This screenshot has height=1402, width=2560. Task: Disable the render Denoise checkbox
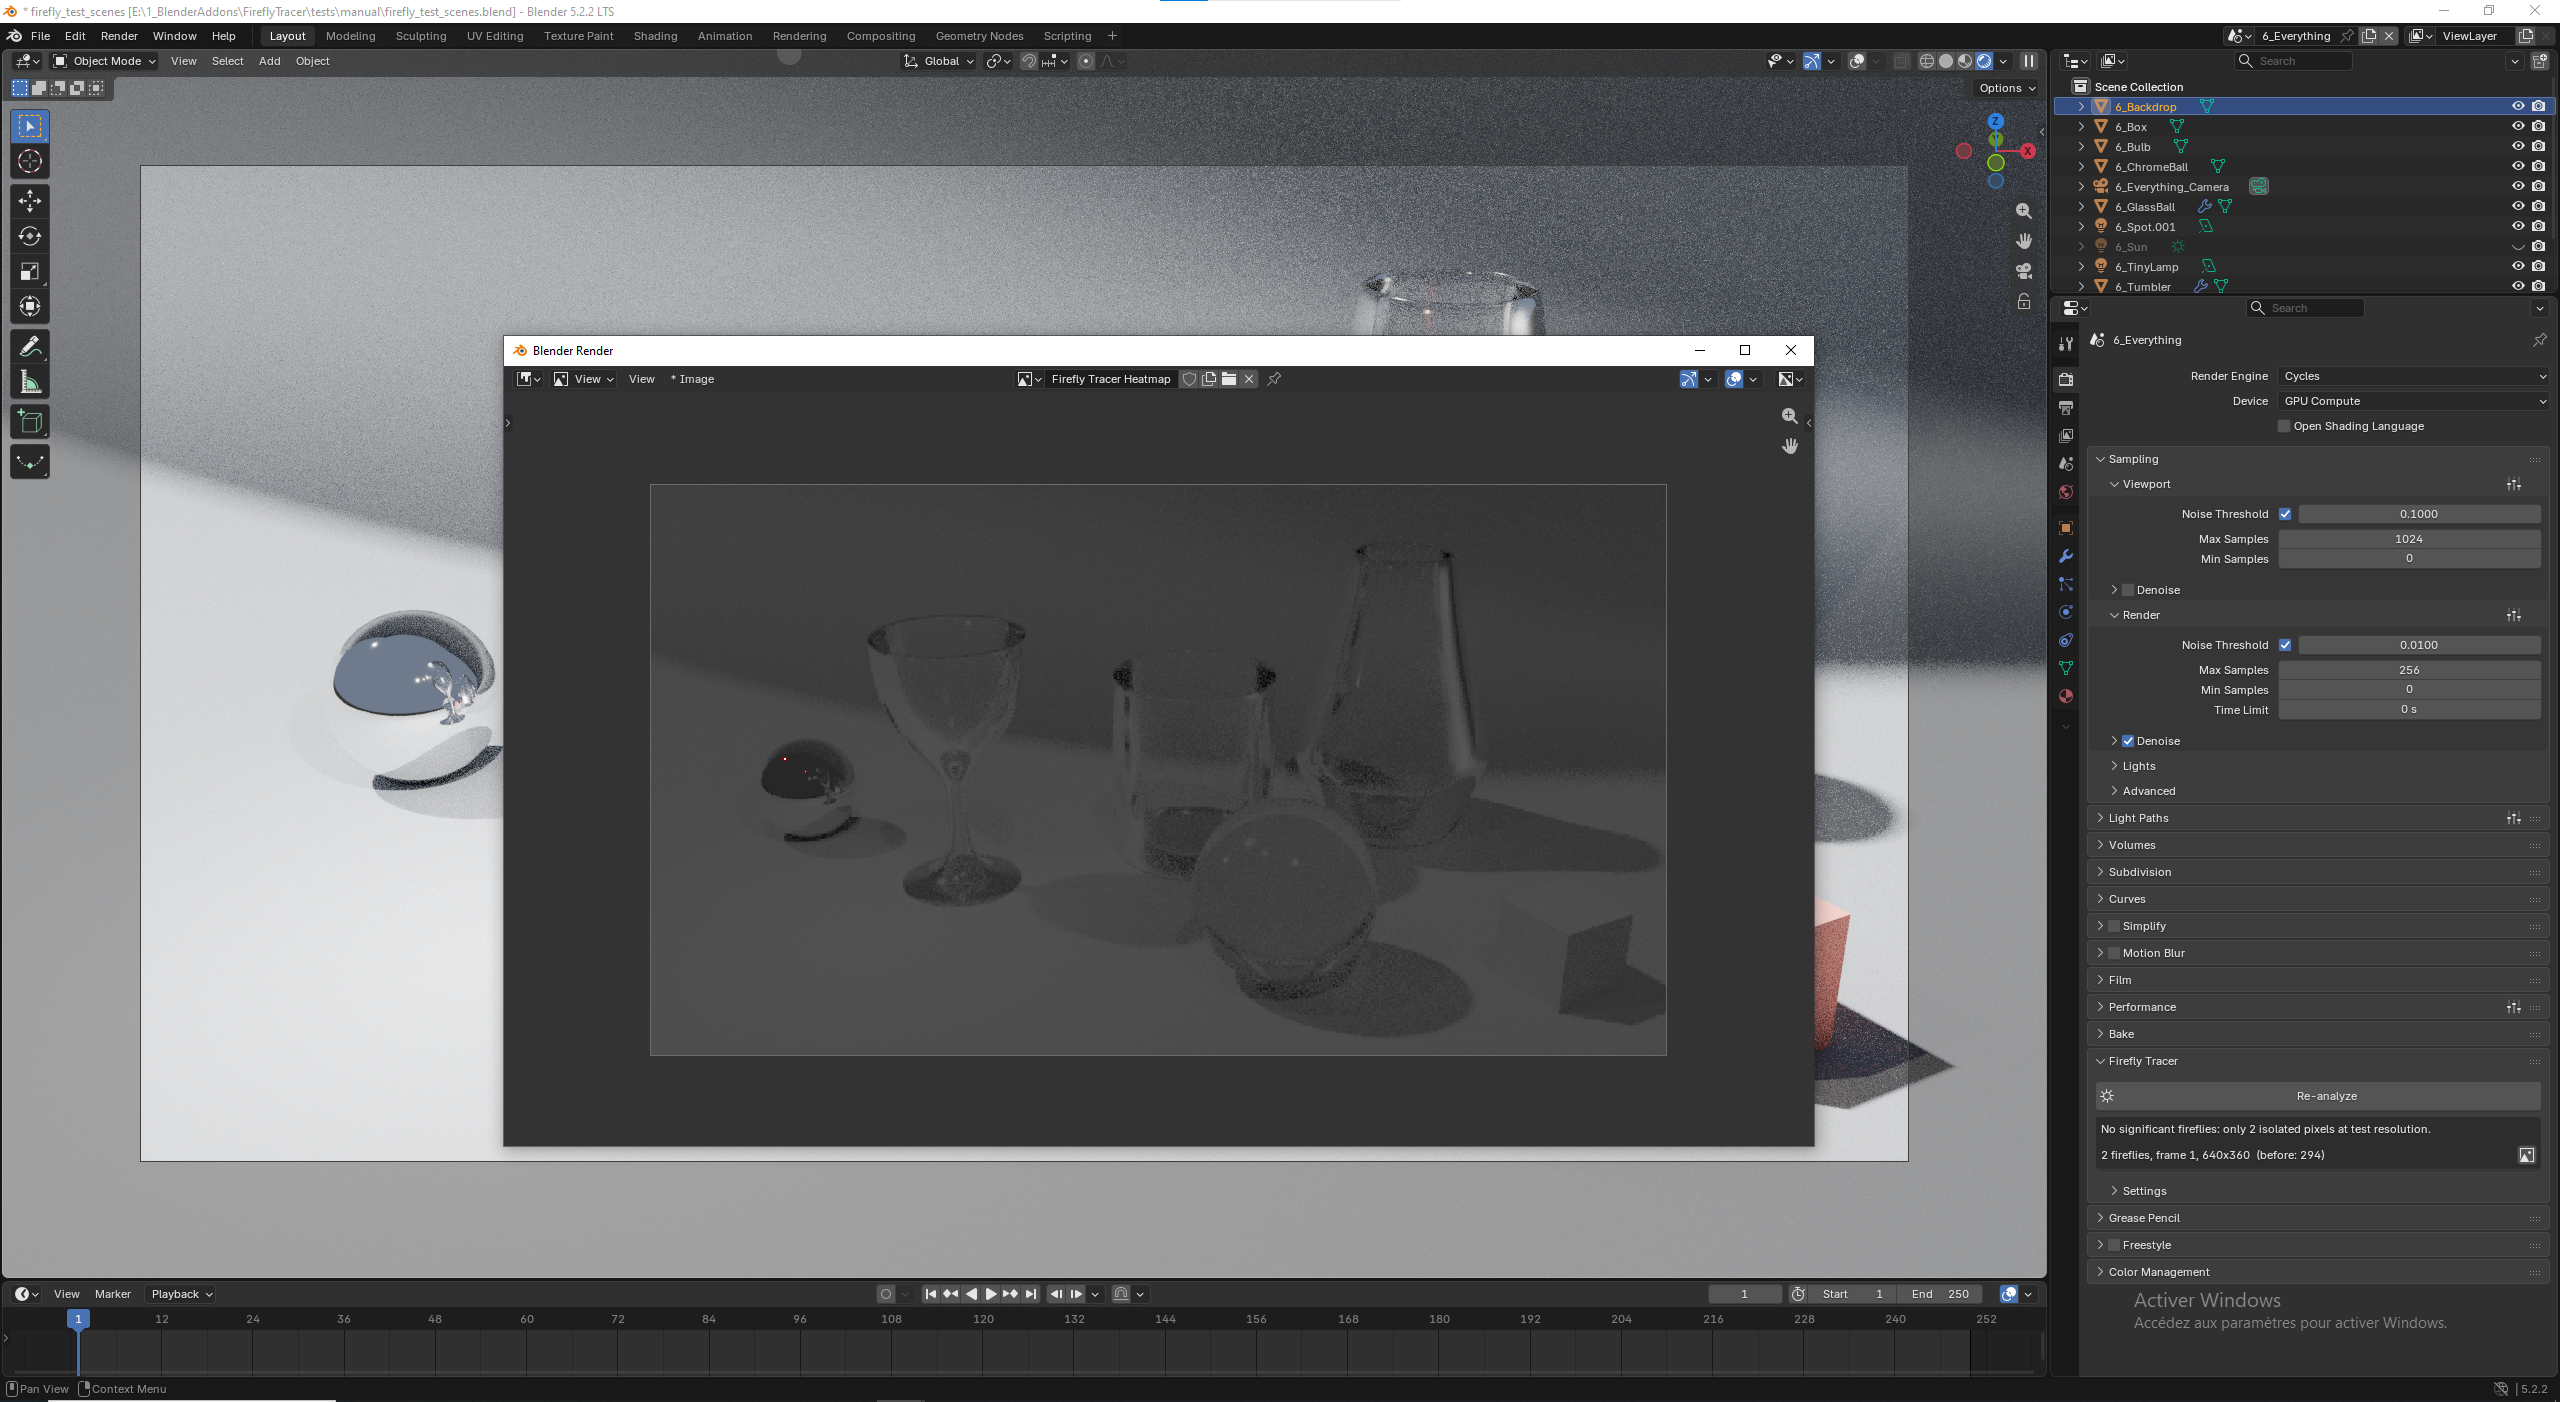tap(2128, 741)
